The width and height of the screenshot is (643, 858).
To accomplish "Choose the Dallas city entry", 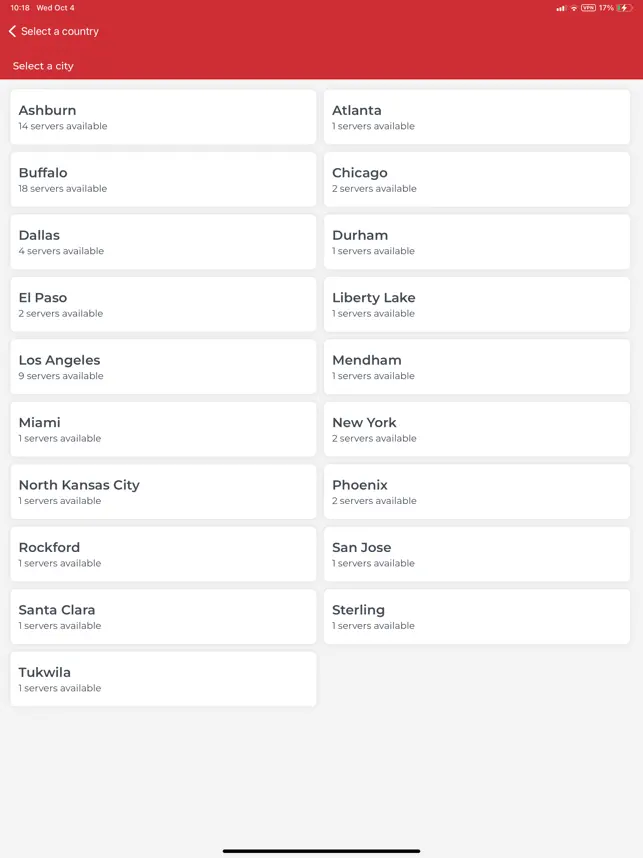I will tap(163, 242).
